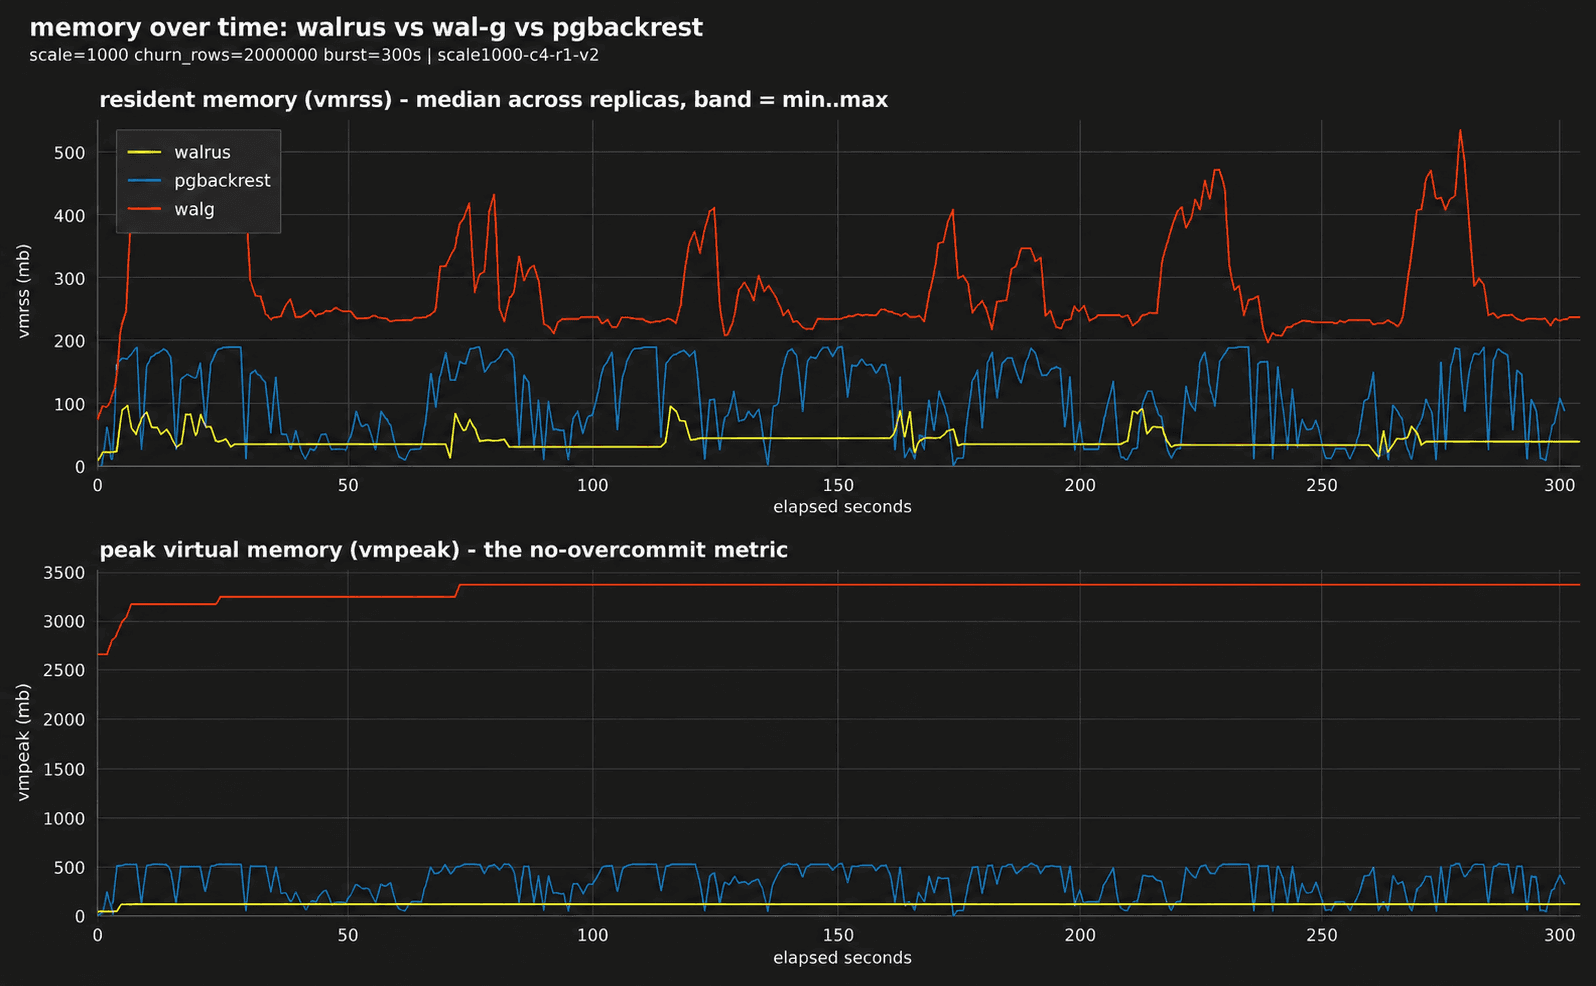Click the 100 y-axis tick of the vmrss chart
1596x986 pixels.
tap(70, 405)
